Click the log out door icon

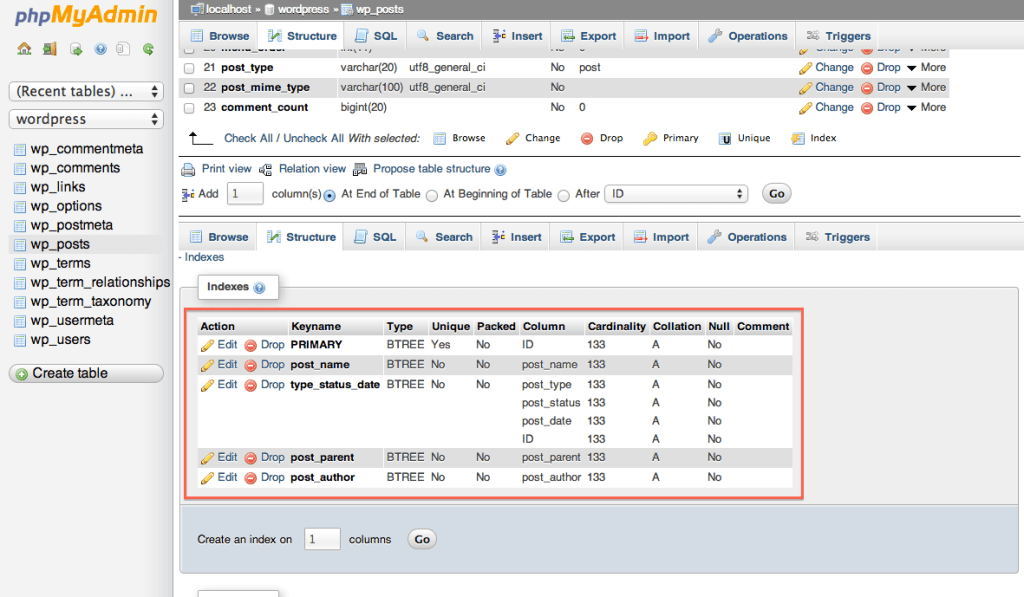coord(49,48)
